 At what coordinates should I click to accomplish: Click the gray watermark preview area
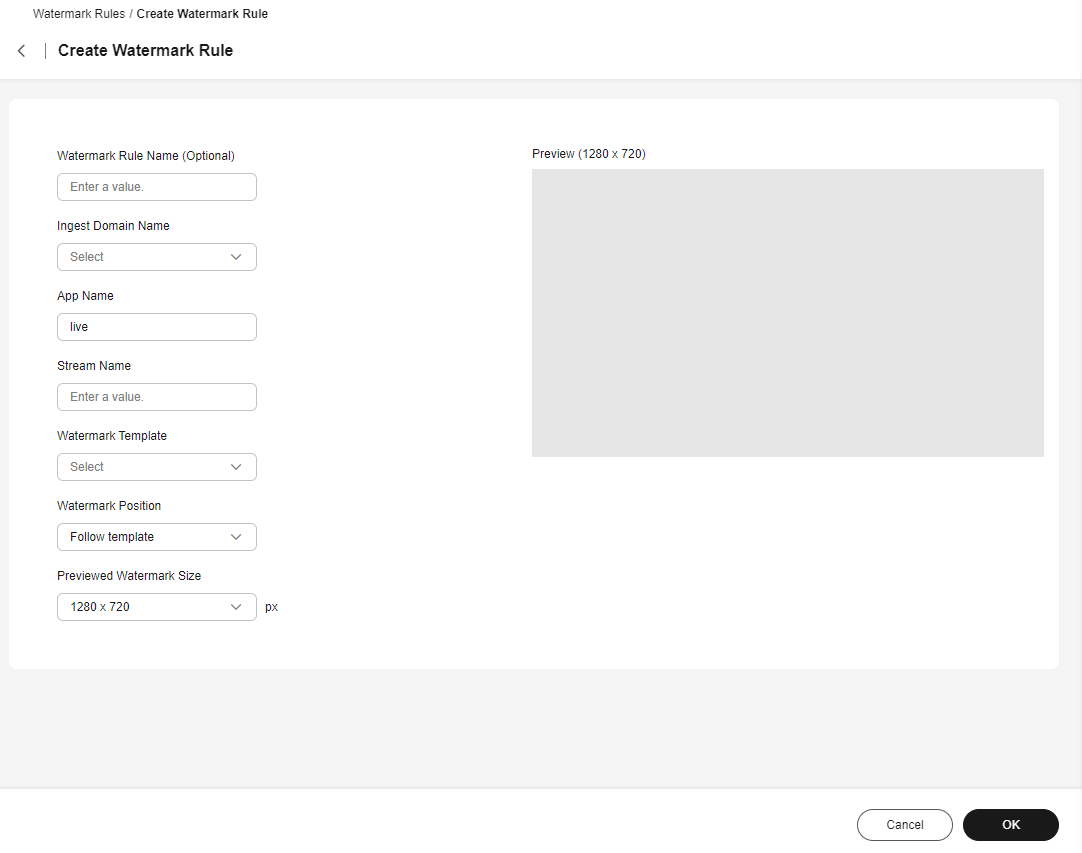pos(787,313)
